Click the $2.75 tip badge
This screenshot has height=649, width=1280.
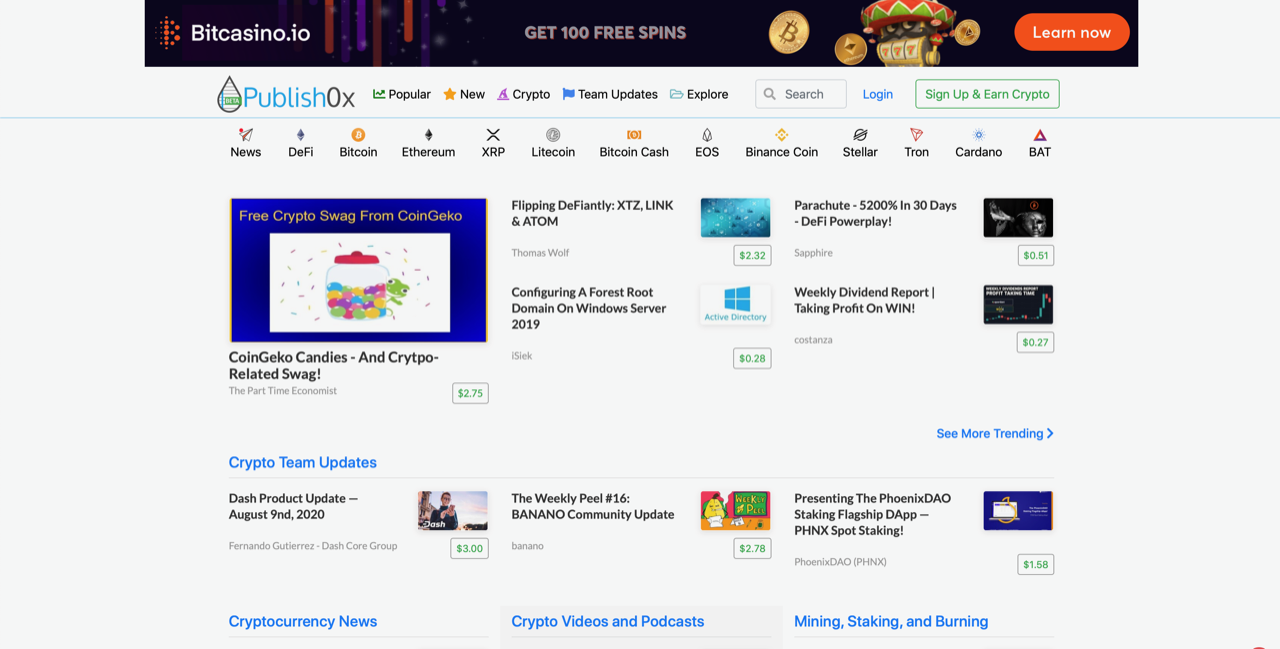[x=470, y=393]
